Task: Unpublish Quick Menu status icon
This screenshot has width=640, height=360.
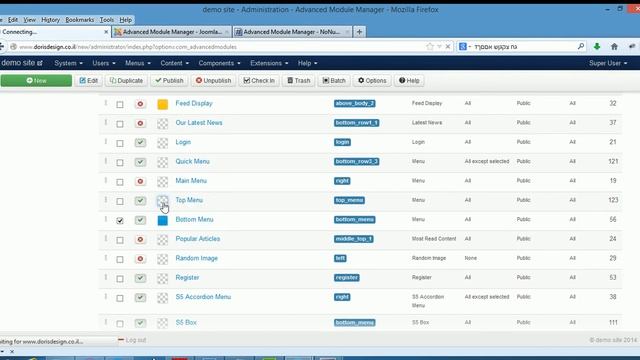Action: [x=140, y=162]
